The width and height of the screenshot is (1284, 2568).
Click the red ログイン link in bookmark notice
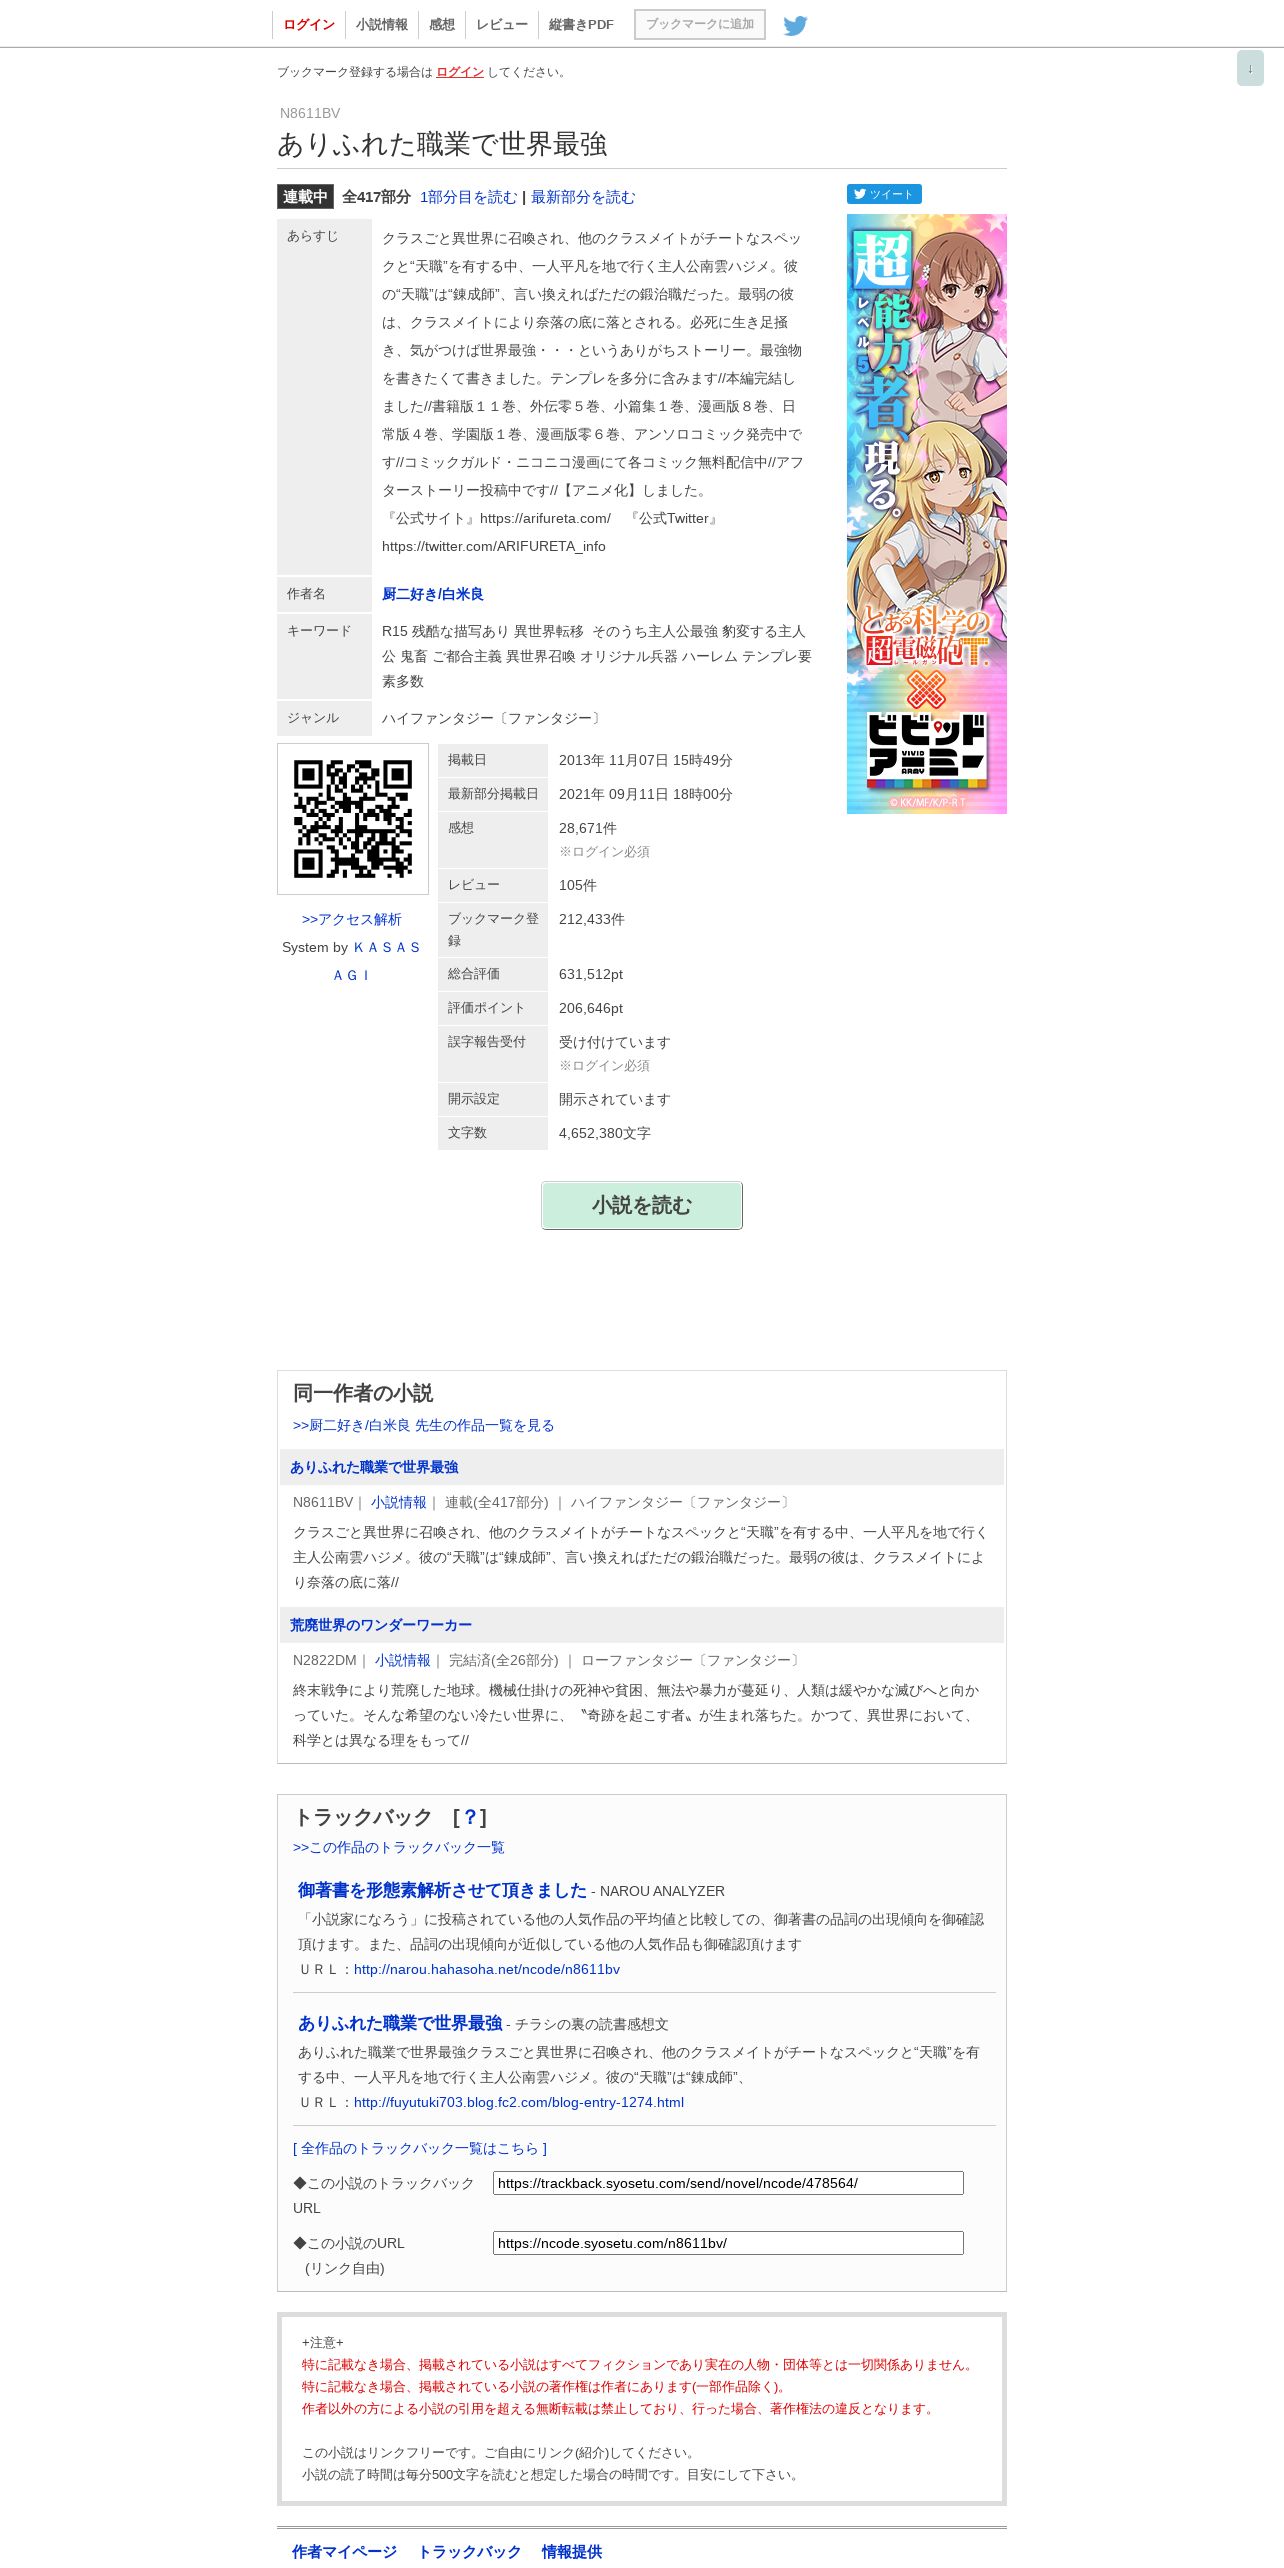pos(460,72)
